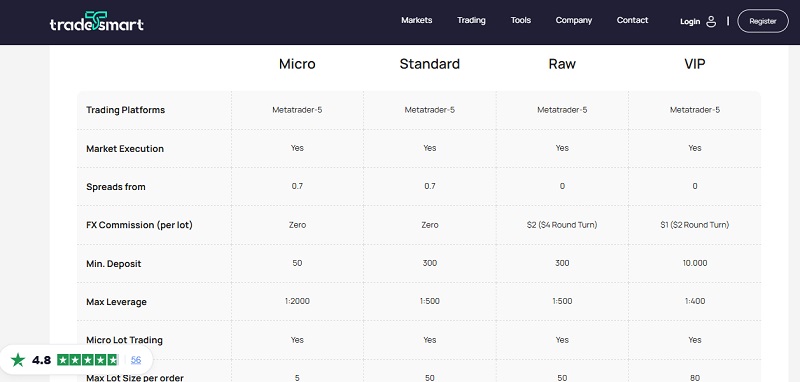
Task: Open the Contact menu
Action: (x=632, y=20)
